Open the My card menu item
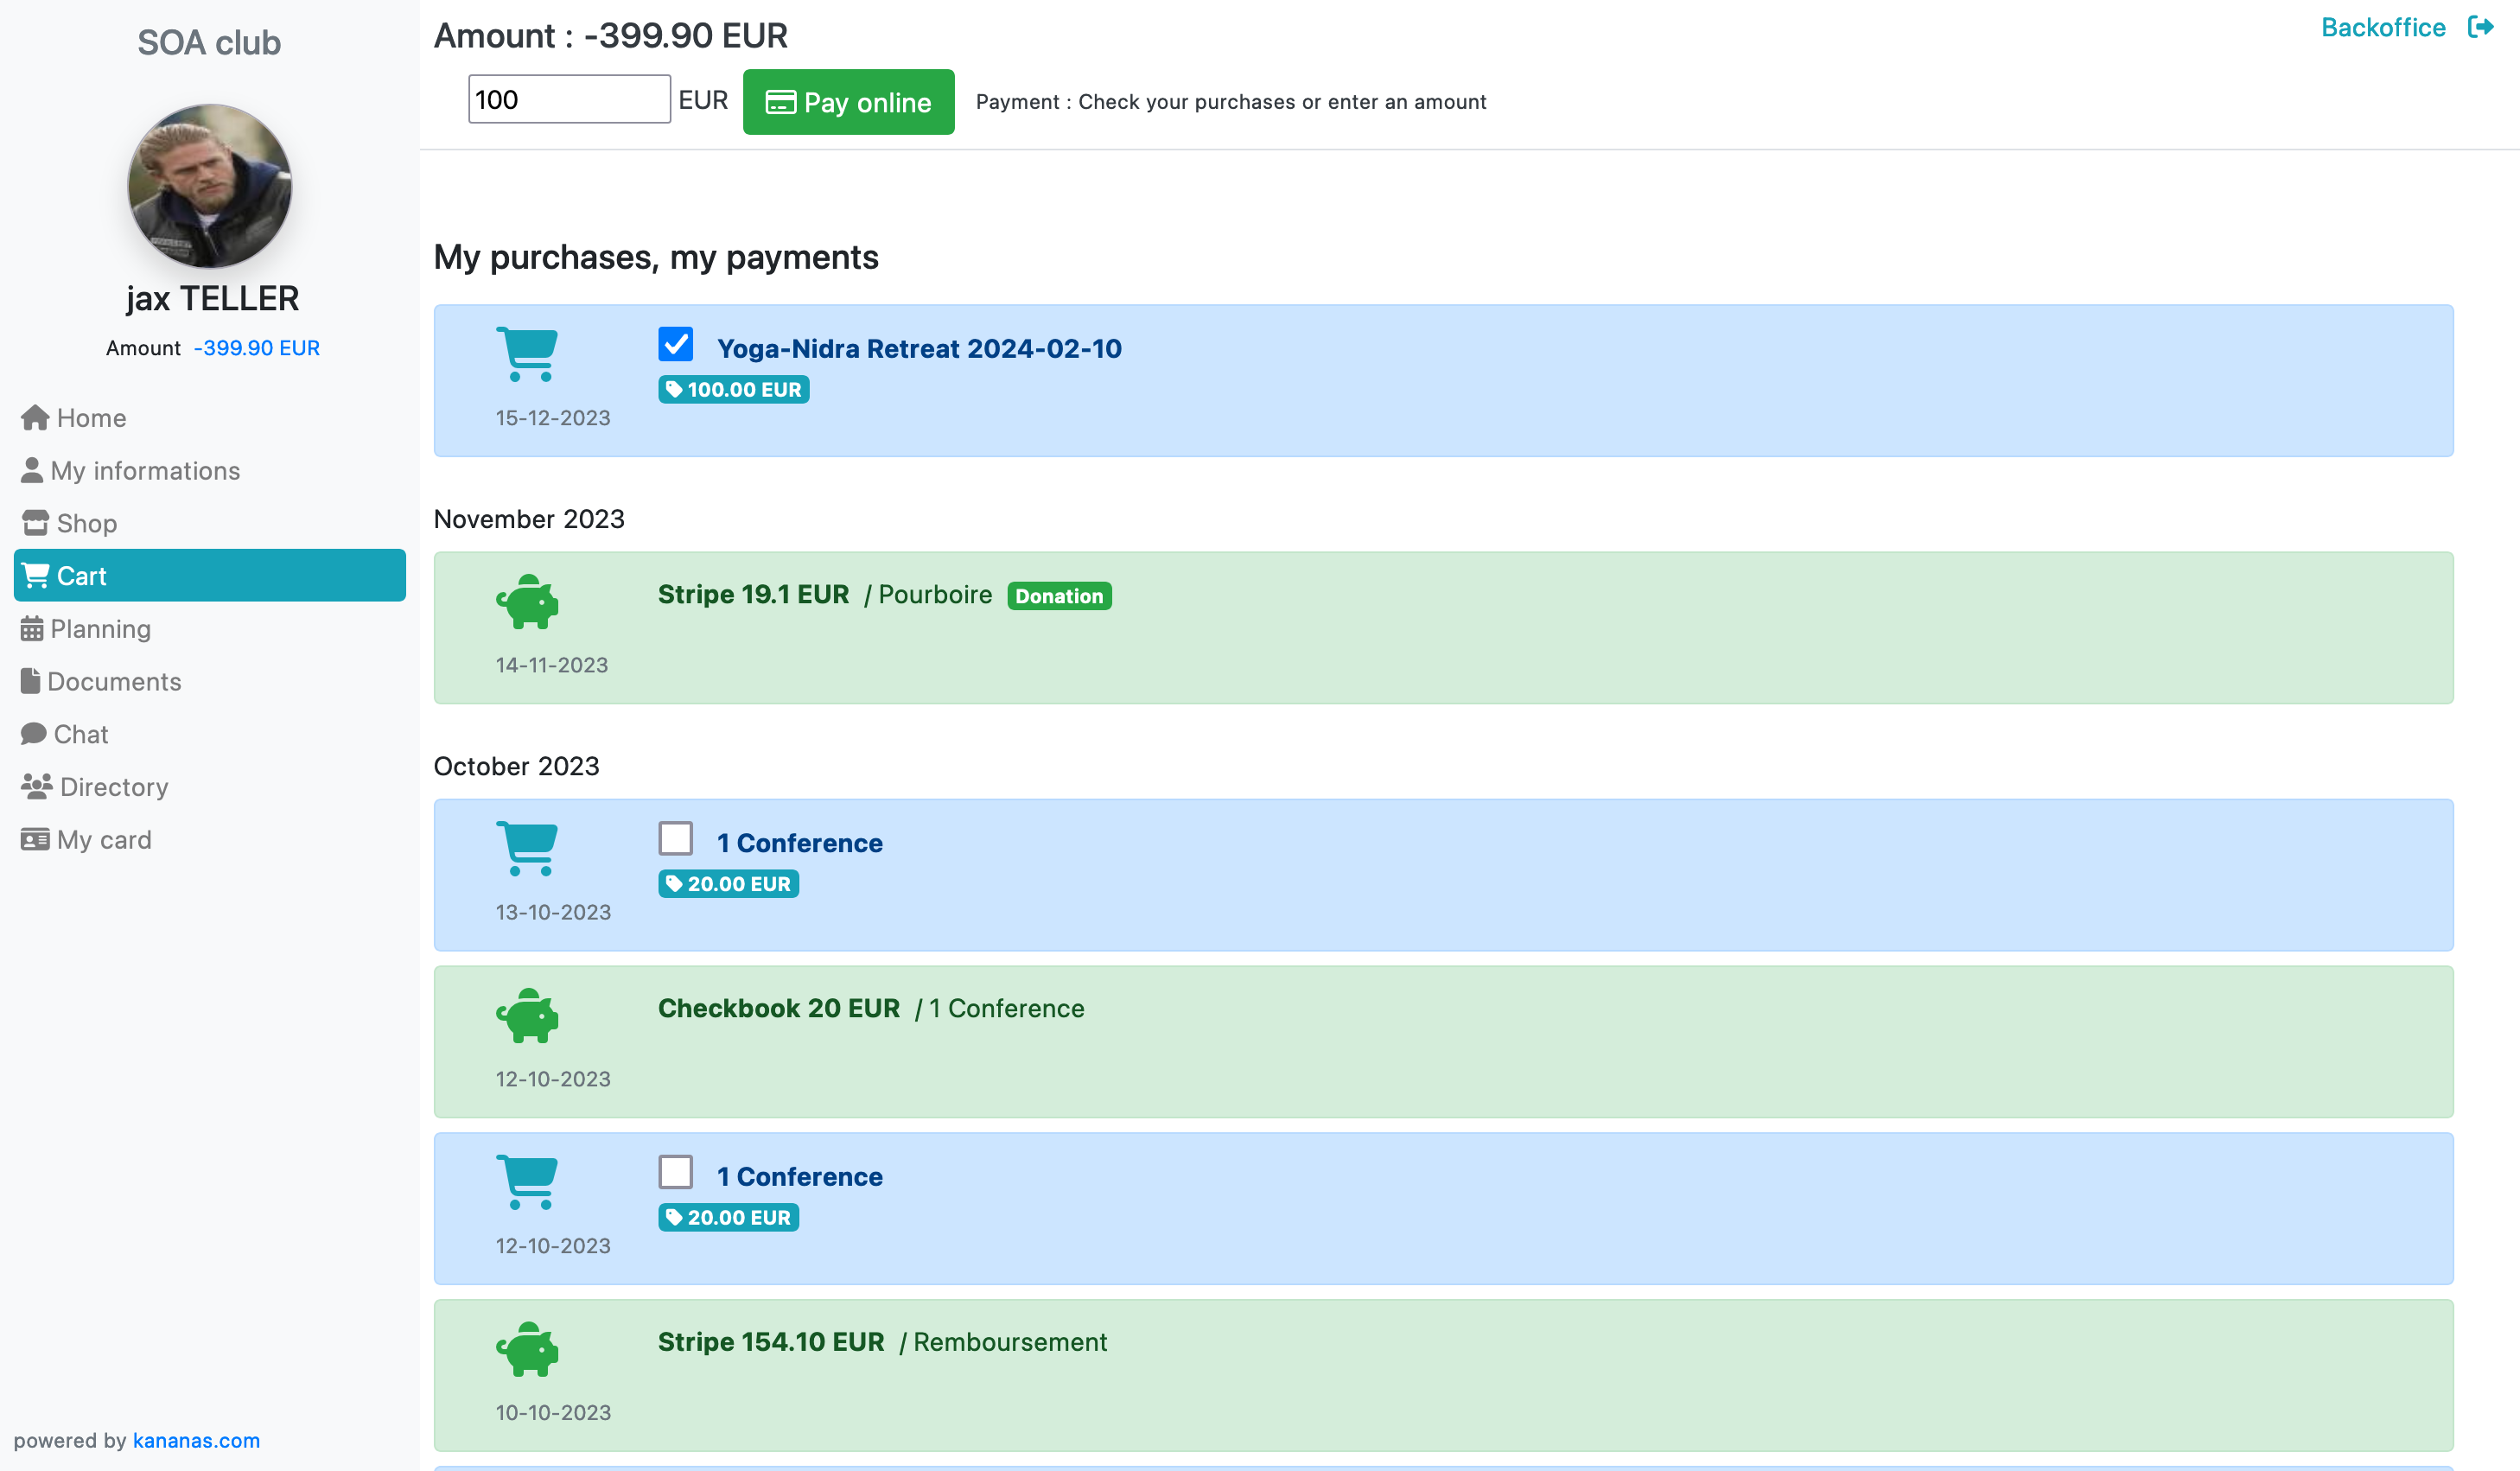 tap(210, 840)
